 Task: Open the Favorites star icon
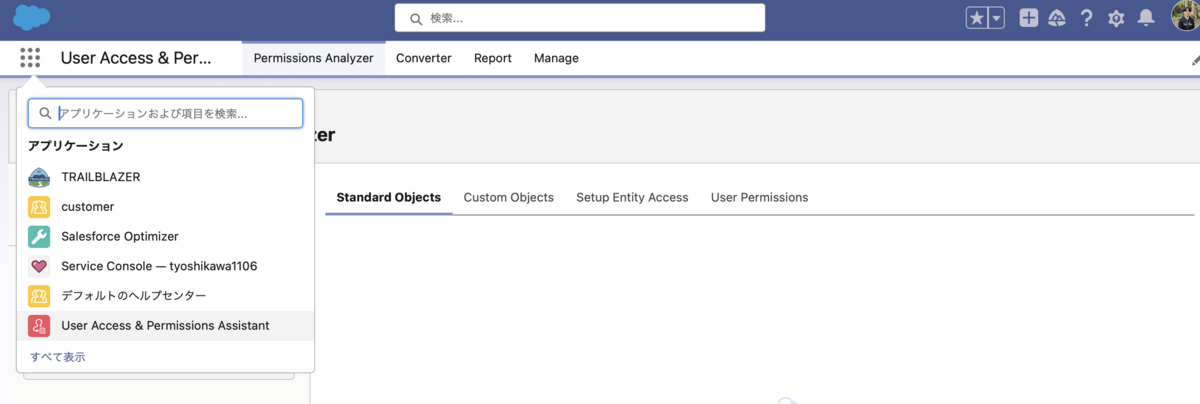coord(977,18)
